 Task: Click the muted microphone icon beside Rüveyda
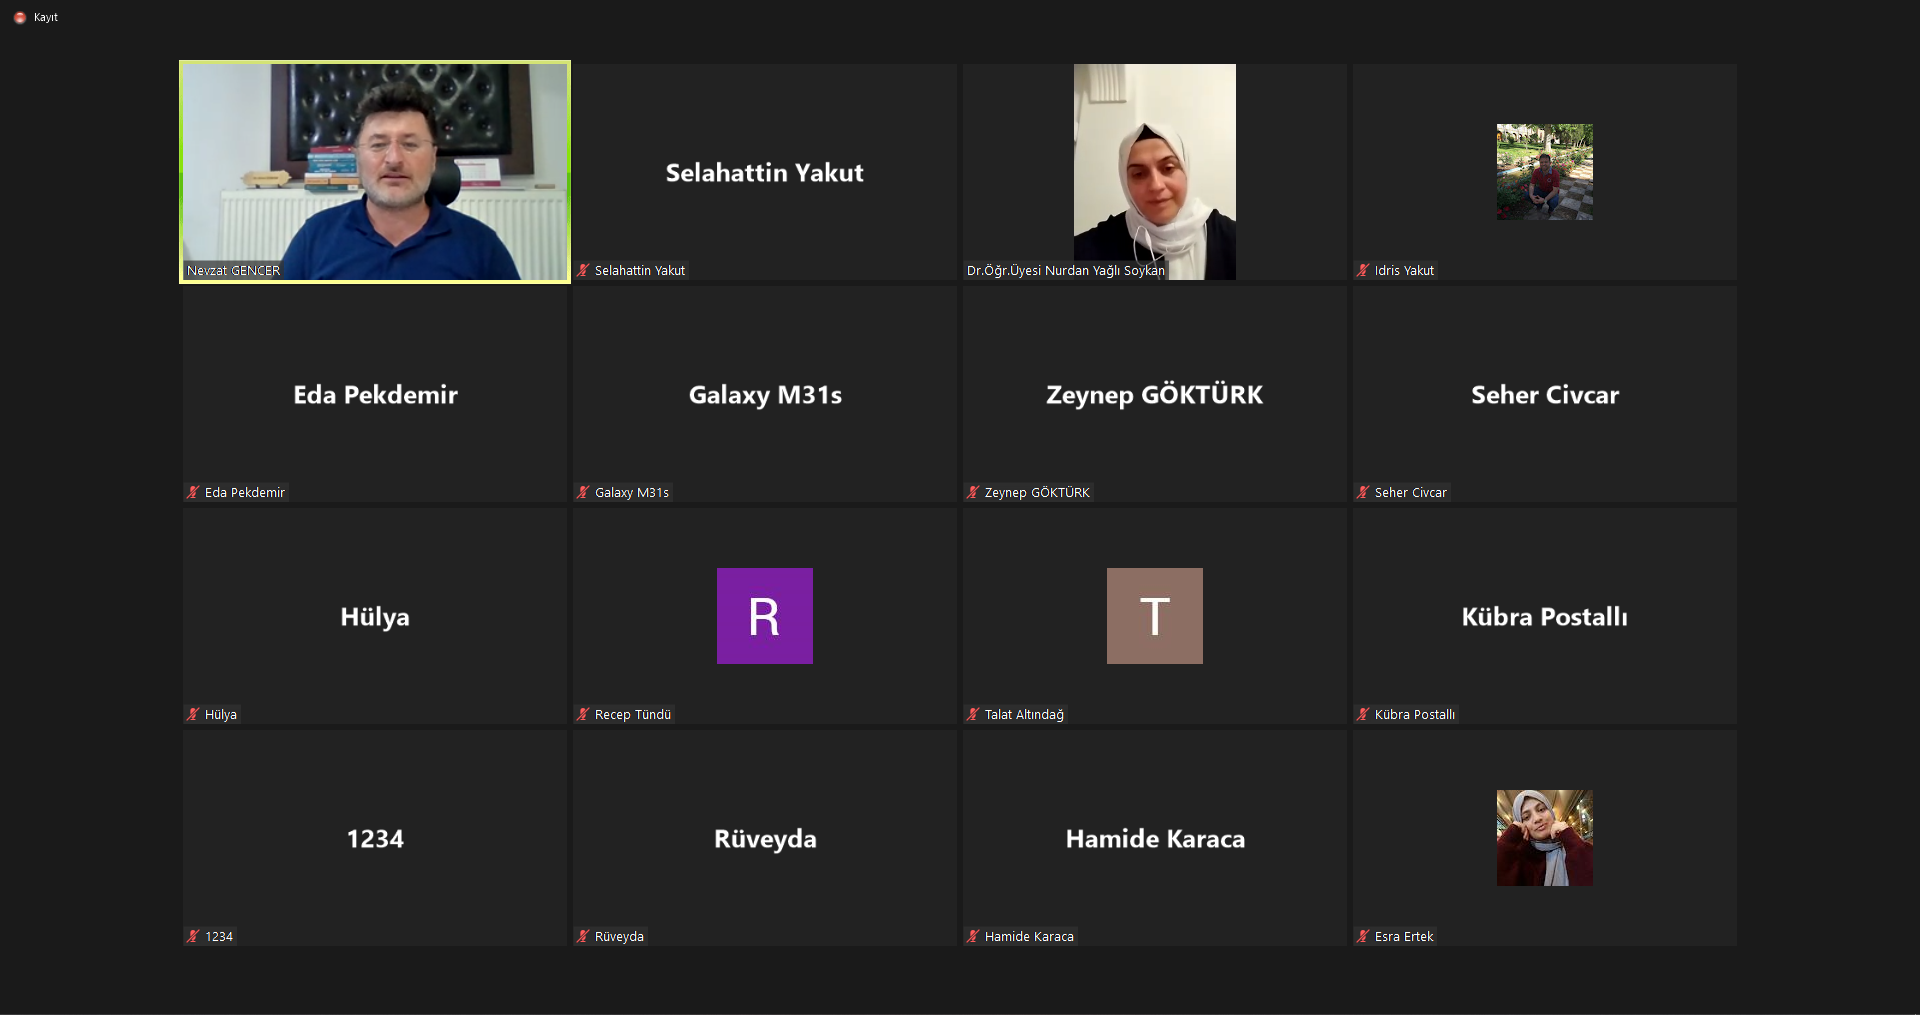pos(583,936)
